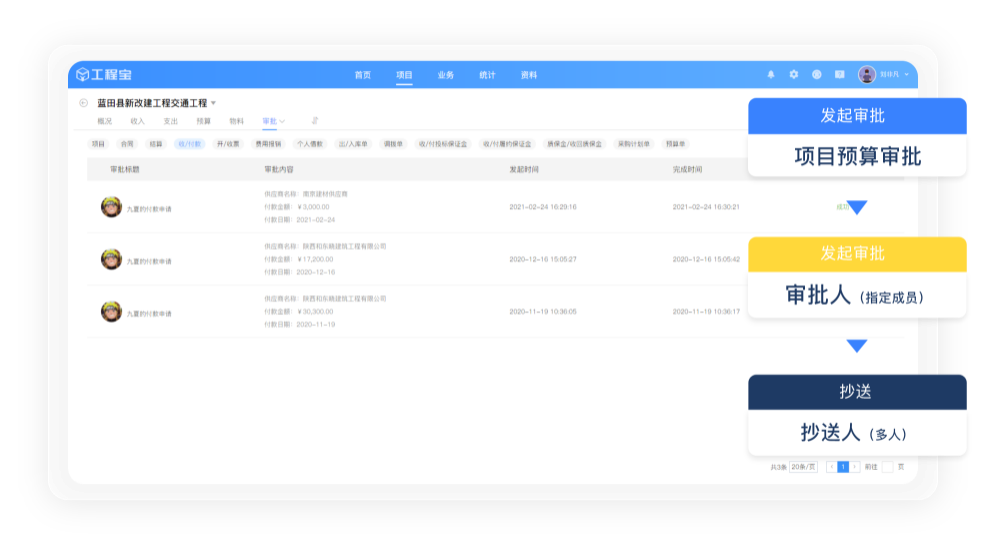Image resolution: width=986 pixels, height=551 pixels.
Task: Click the user avatar in top bar
Action: 867,75
